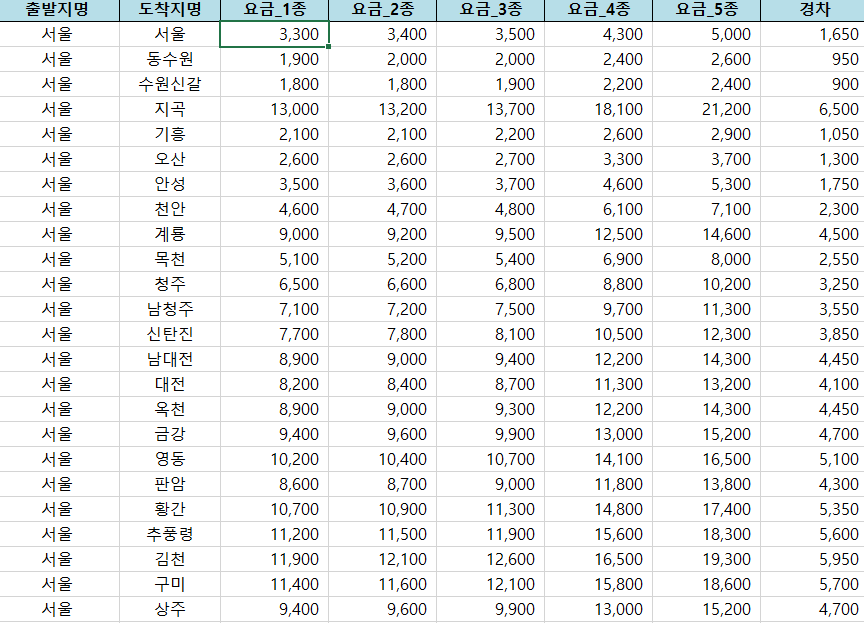Click the 13,000 cell in 지곡 row
Image resolution: width=864 pixels, height=623 pixels.
point(274,109)
